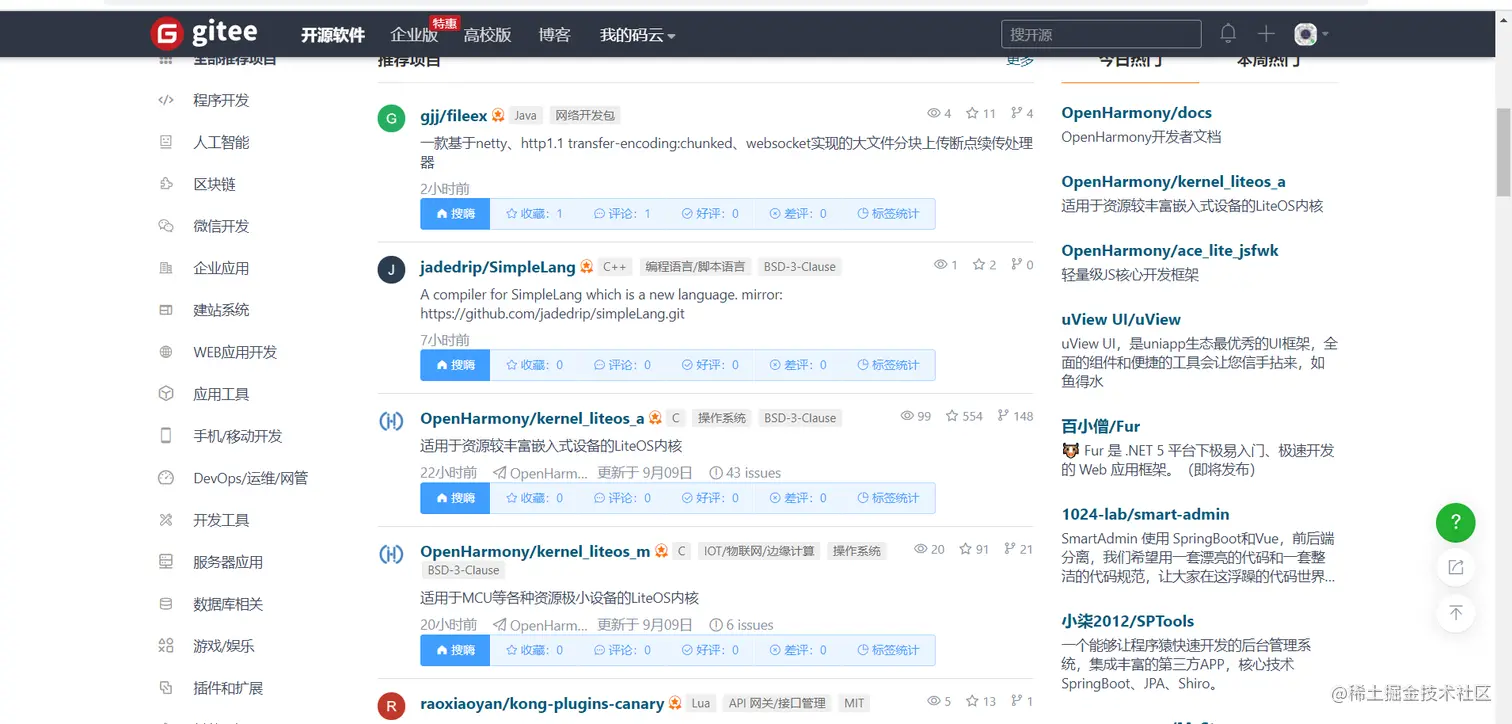Click the Java tag on gjj/fileex
The width and height of the screenshot is (1512, 724).
coord(526,116)
